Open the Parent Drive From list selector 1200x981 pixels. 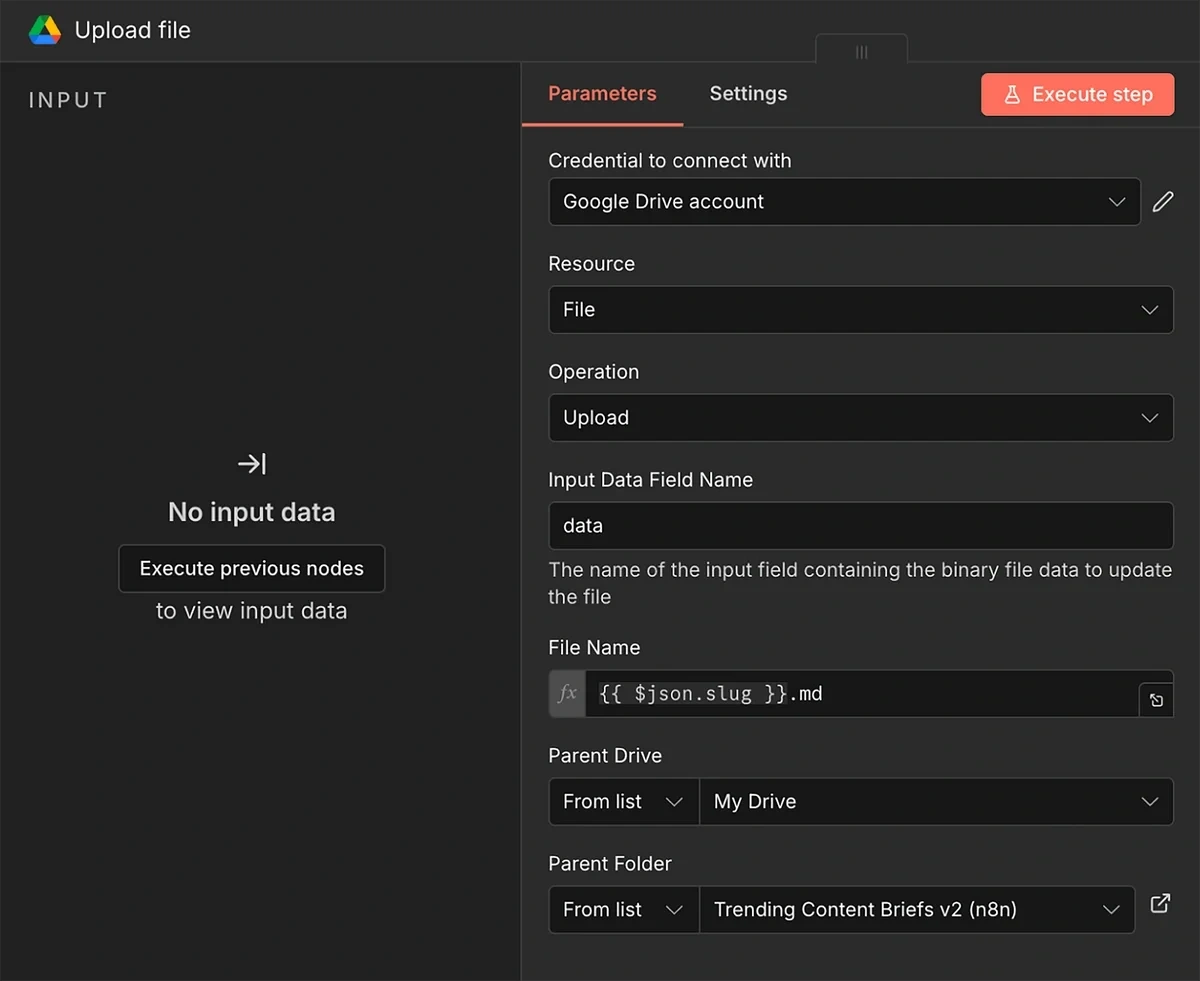(x=623, y=801)
